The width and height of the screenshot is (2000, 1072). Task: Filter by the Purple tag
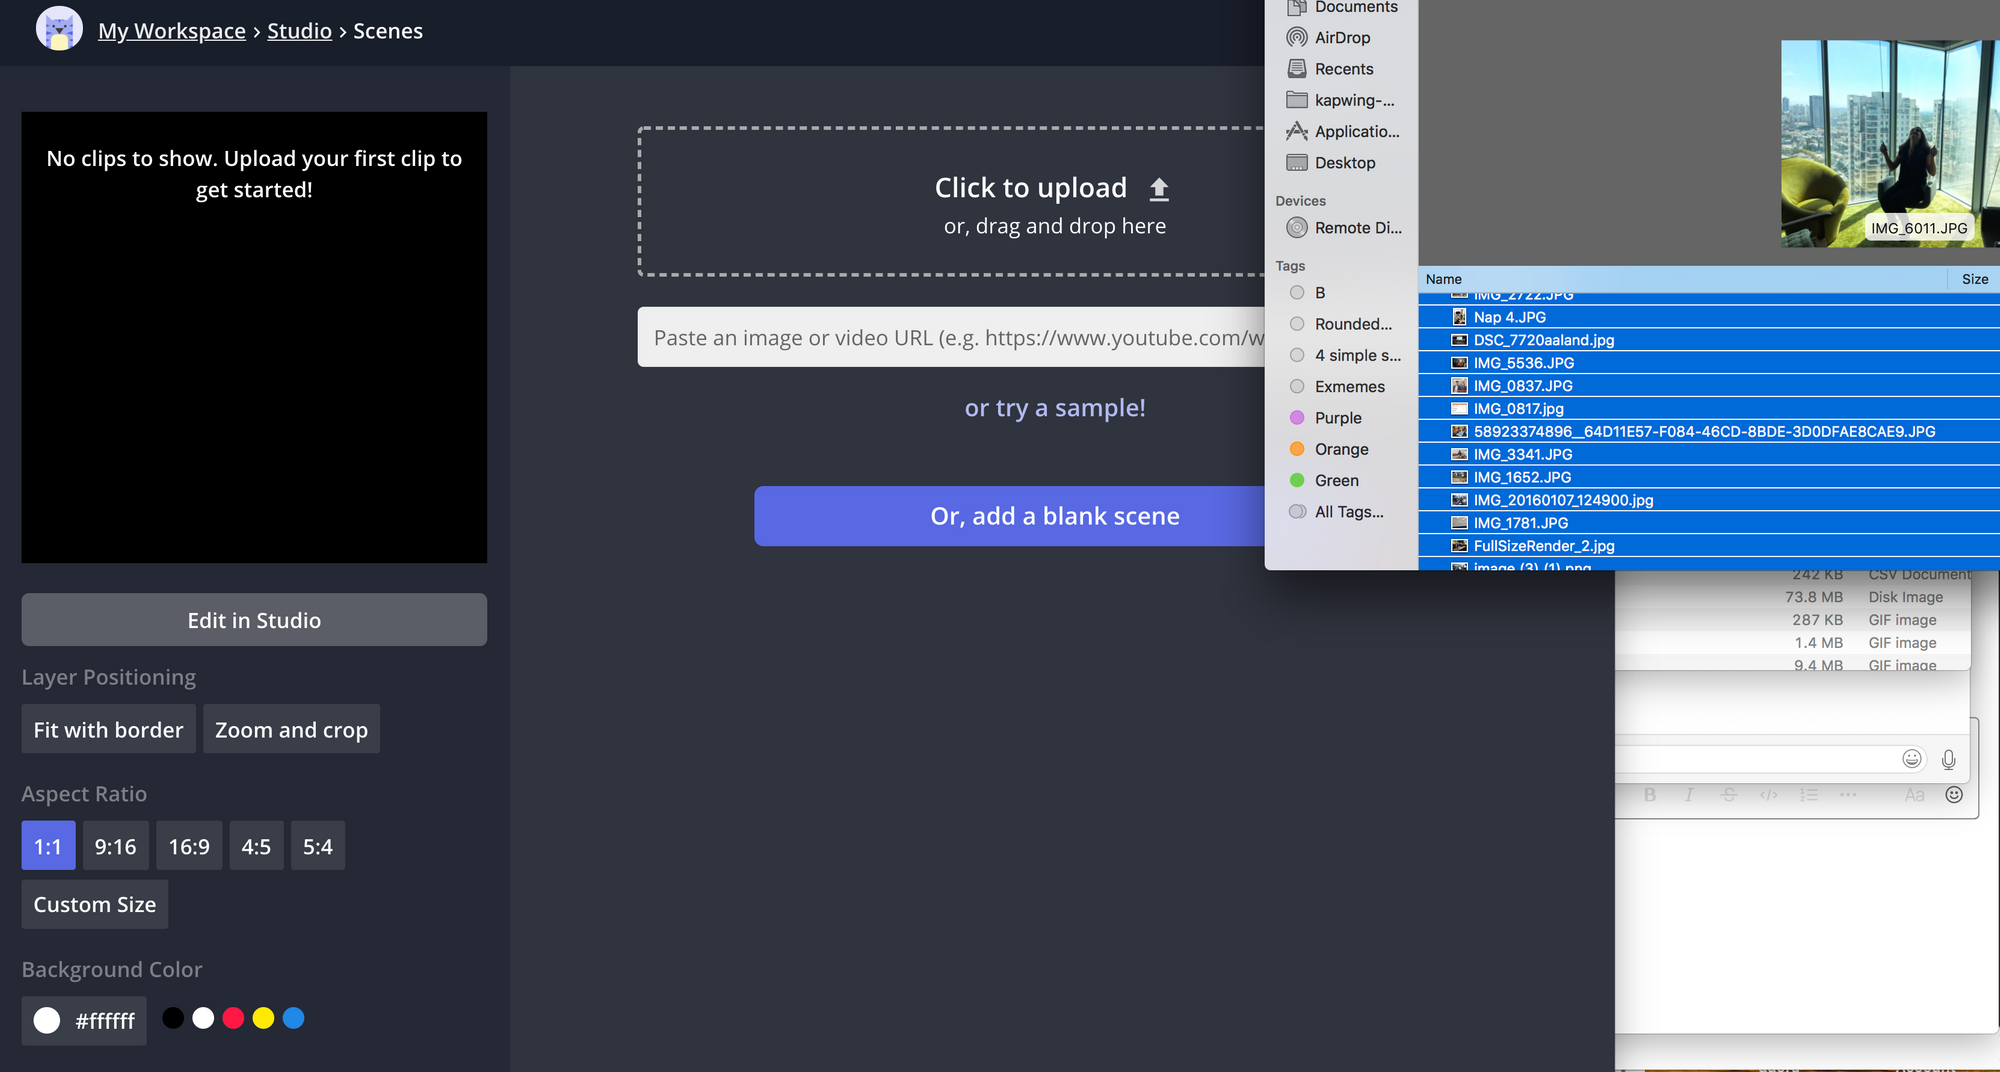pyautogui.click(x=1326, y=418)
